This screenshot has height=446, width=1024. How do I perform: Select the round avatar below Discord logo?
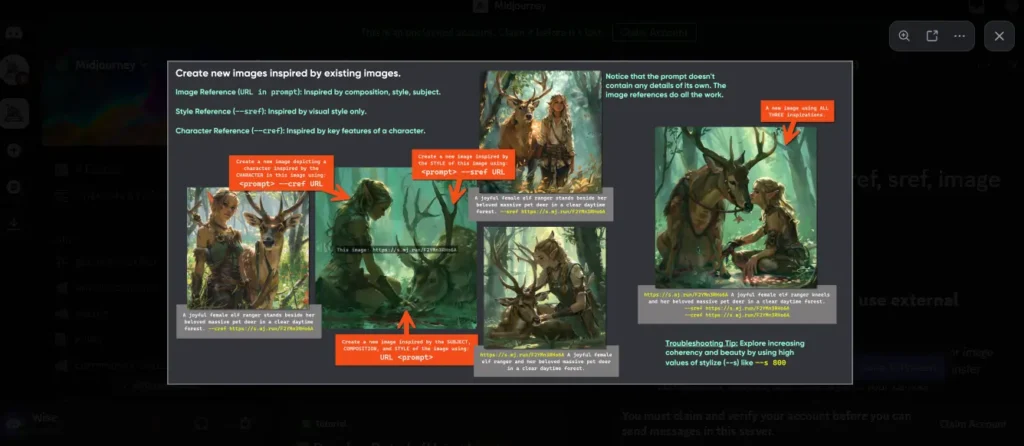[14, 70]
